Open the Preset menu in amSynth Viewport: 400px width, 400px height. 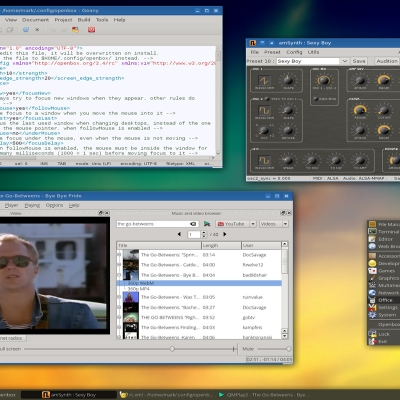pyautogui.click(x=272, y=52)
